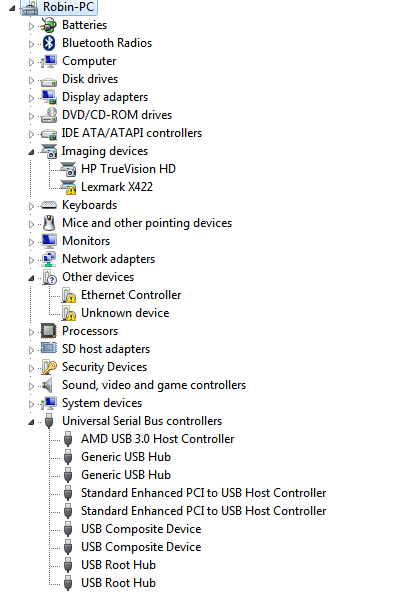
Task: Select the Keyboards category label
Action: [x=90, y=205]
